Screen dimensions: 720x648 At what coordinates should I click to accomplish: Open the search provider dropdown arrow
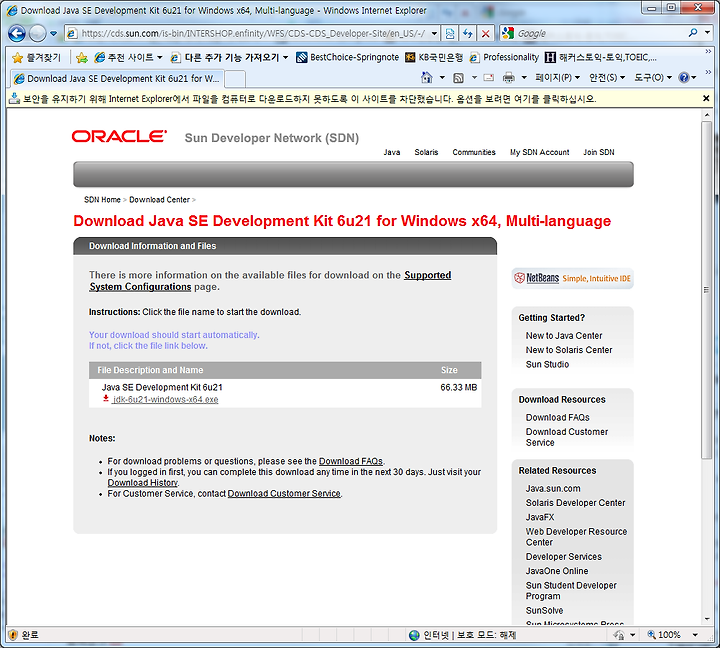(708, 33)
